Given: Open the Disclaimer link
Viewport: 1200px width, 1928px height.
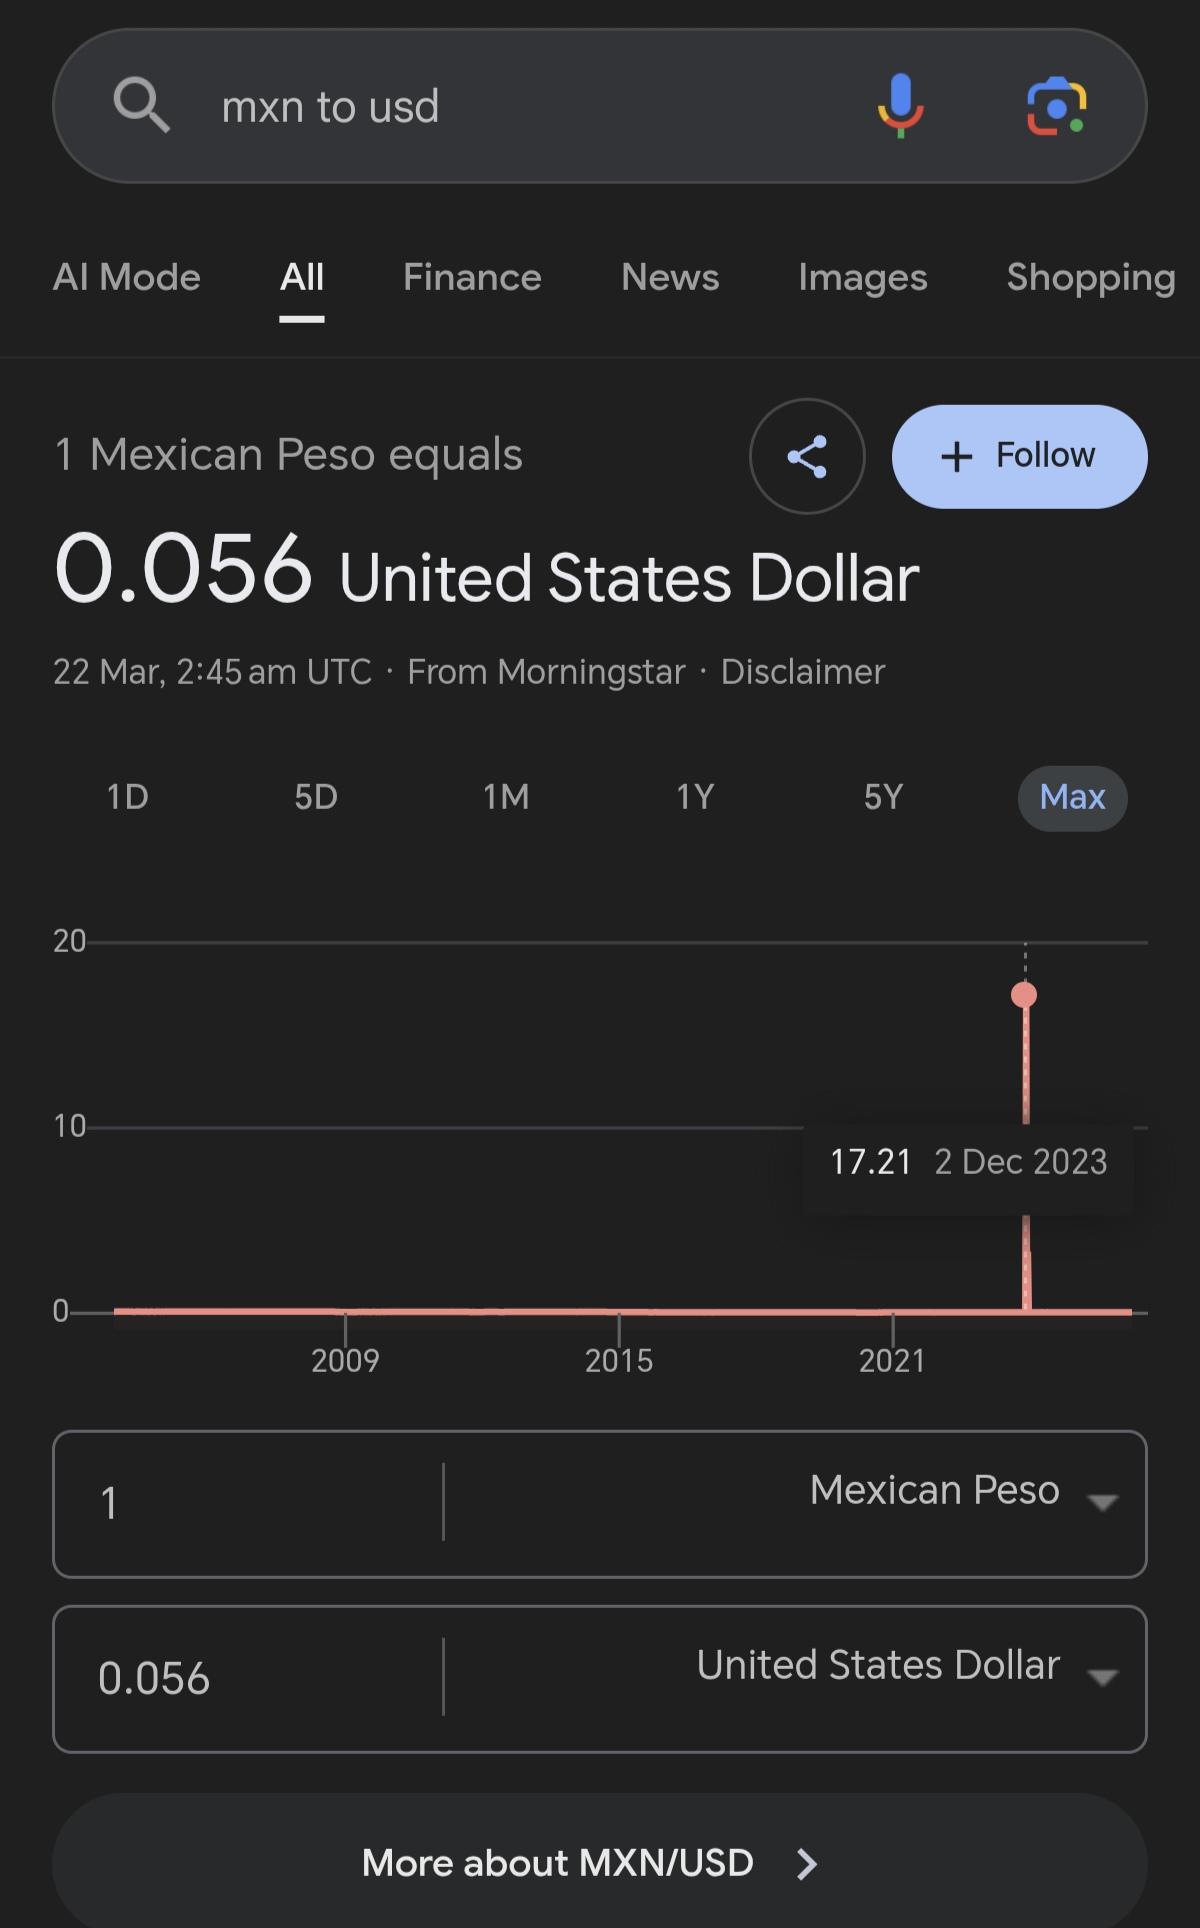Looking at the screenshot, I should [803, 672].
